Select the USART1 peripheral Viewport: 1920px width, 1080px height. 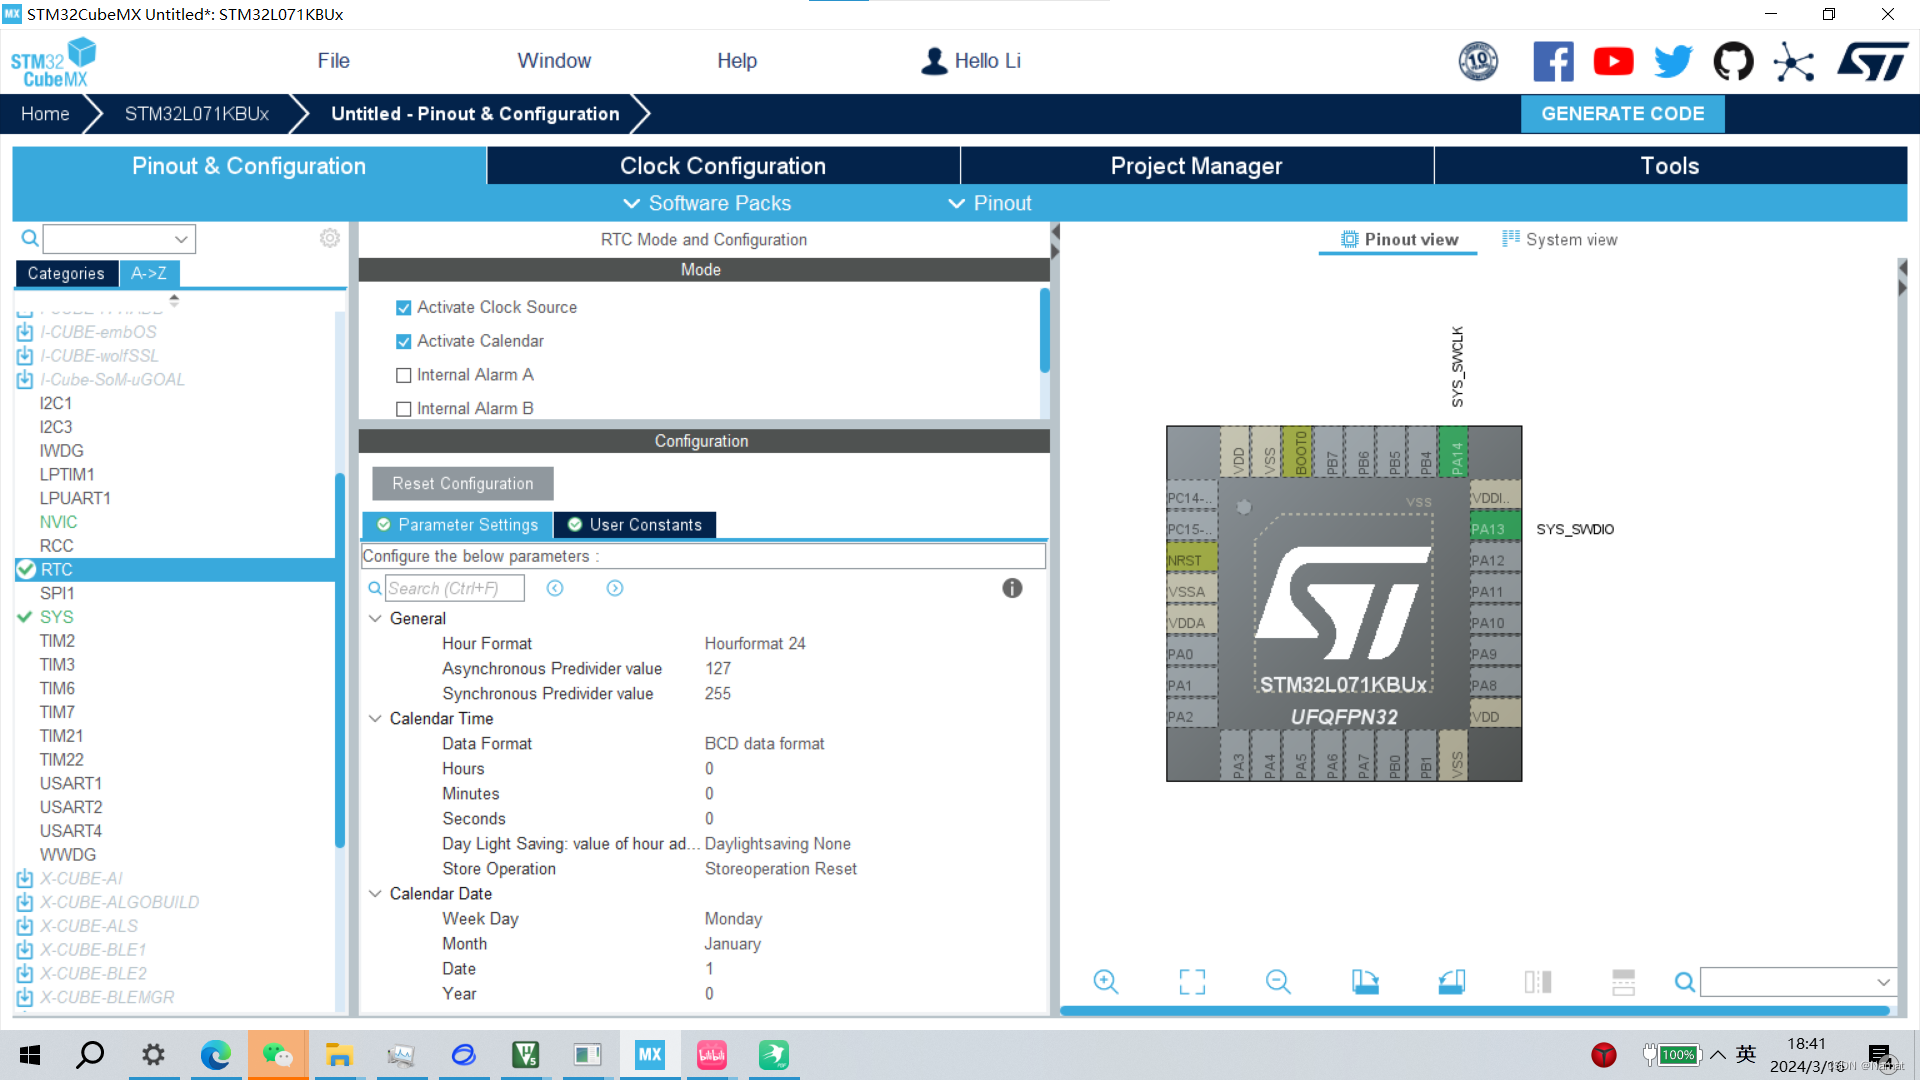point(71,783)
